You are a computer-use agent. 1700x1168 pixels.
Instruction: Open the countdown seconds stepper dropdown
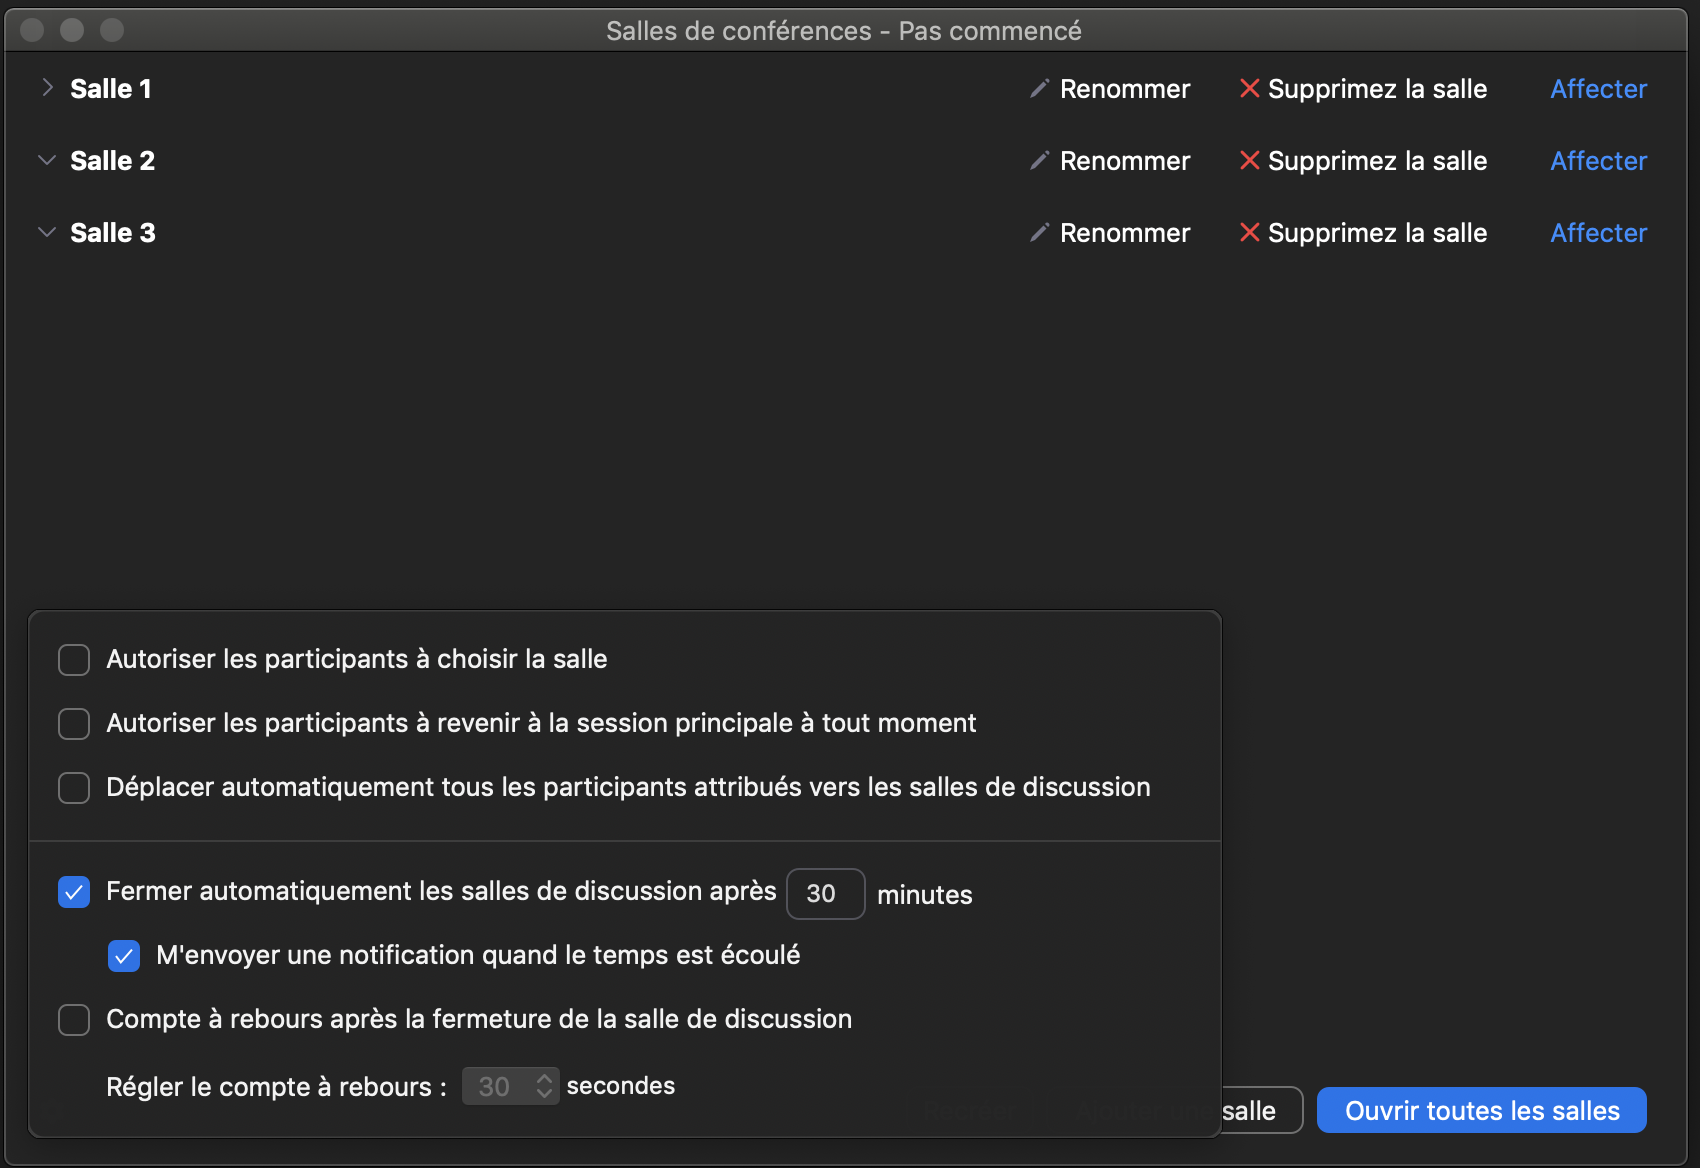point(544,1086)
